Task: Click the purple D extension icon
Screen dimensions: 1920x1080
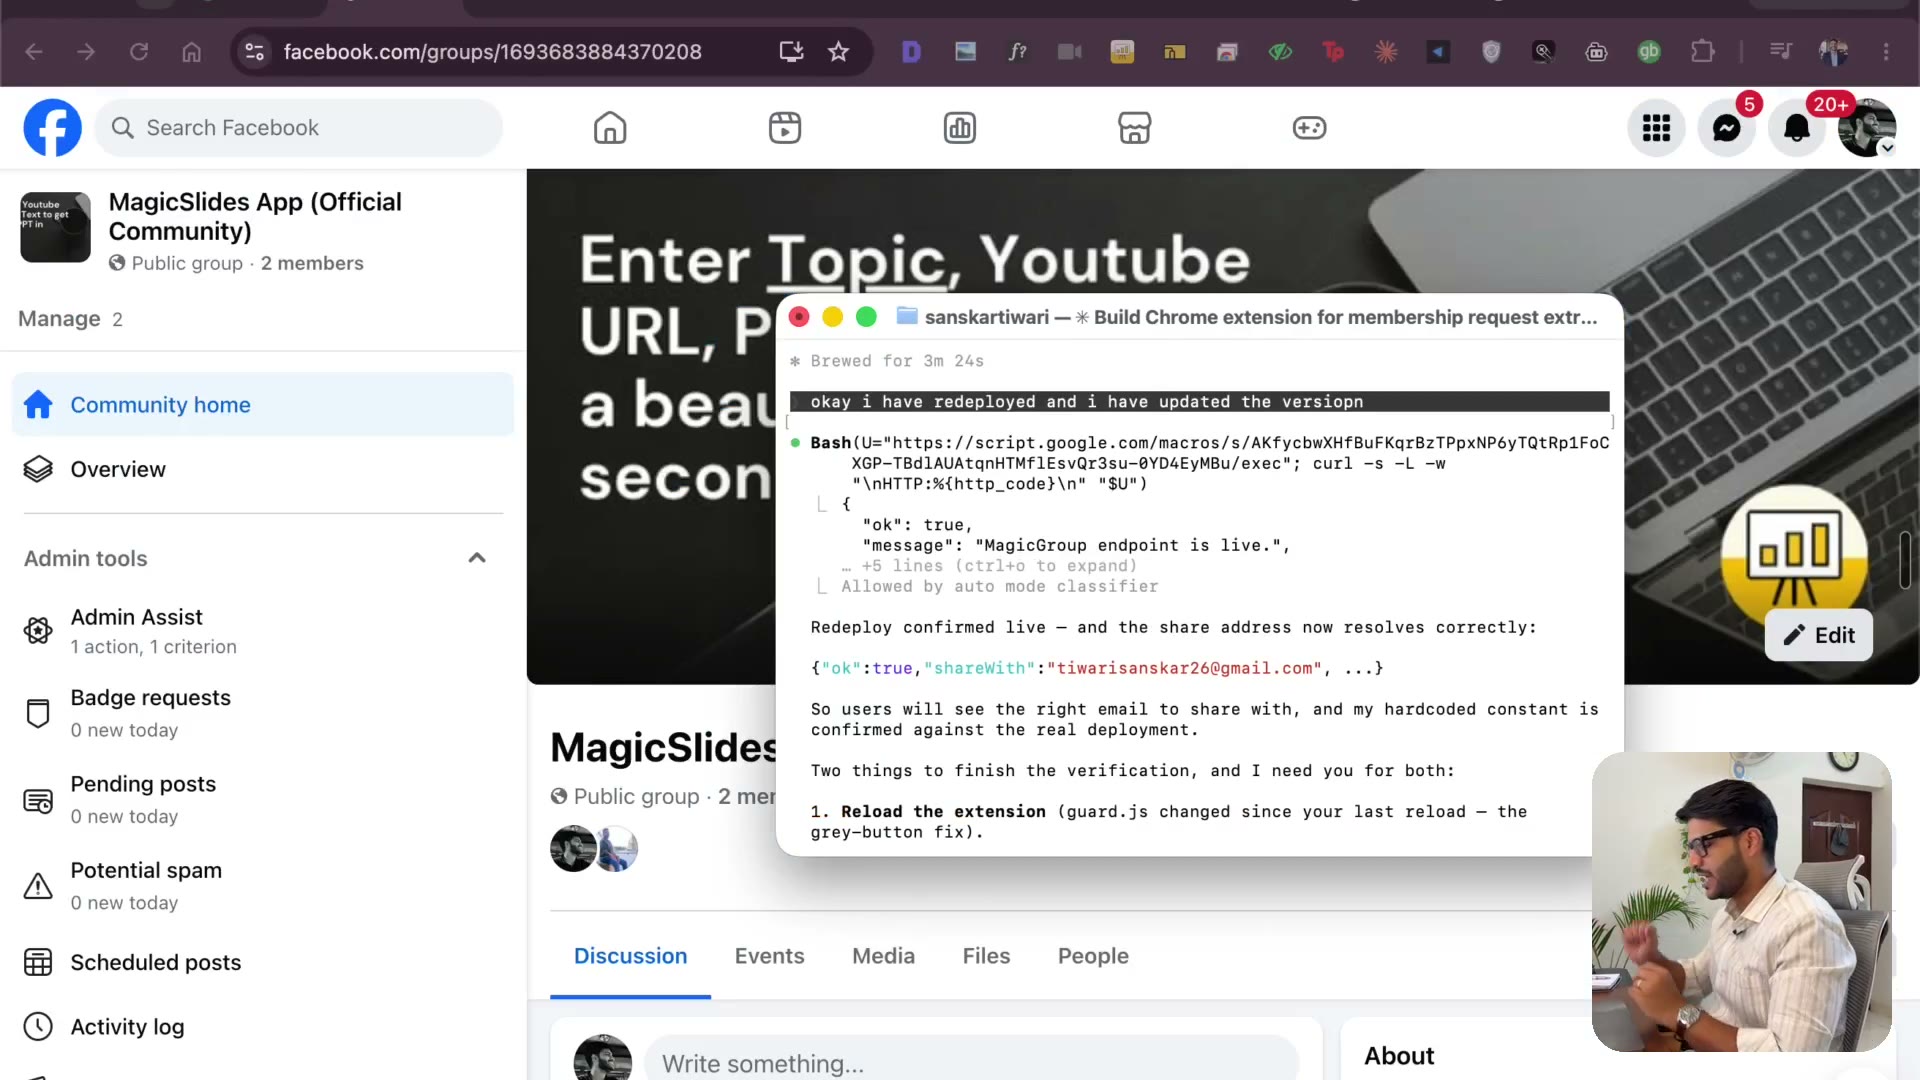Action: point(911,51)
